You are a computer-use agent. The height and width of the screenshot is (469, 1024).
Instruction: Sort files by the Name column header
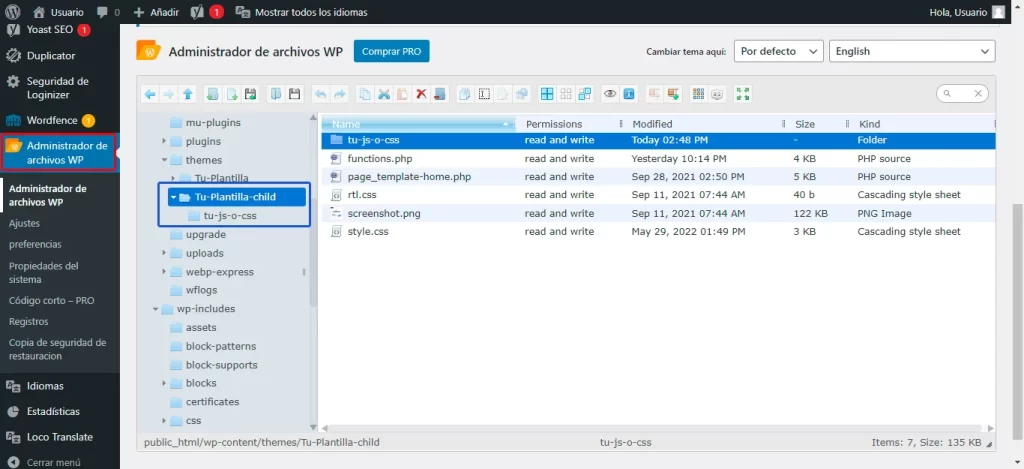pyautogui.click(x=420, y=123)
